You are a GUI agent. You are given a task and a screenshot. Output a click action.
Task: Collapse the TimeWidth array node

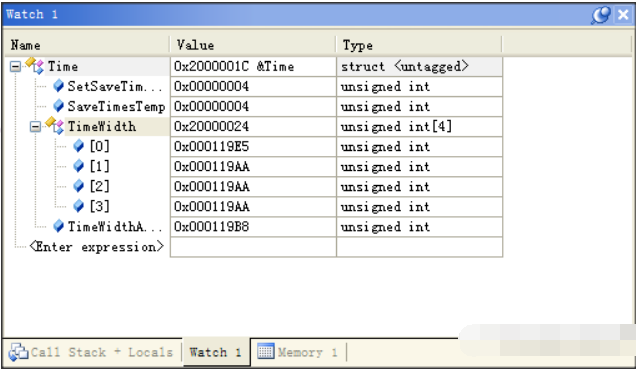pos(35,127)
